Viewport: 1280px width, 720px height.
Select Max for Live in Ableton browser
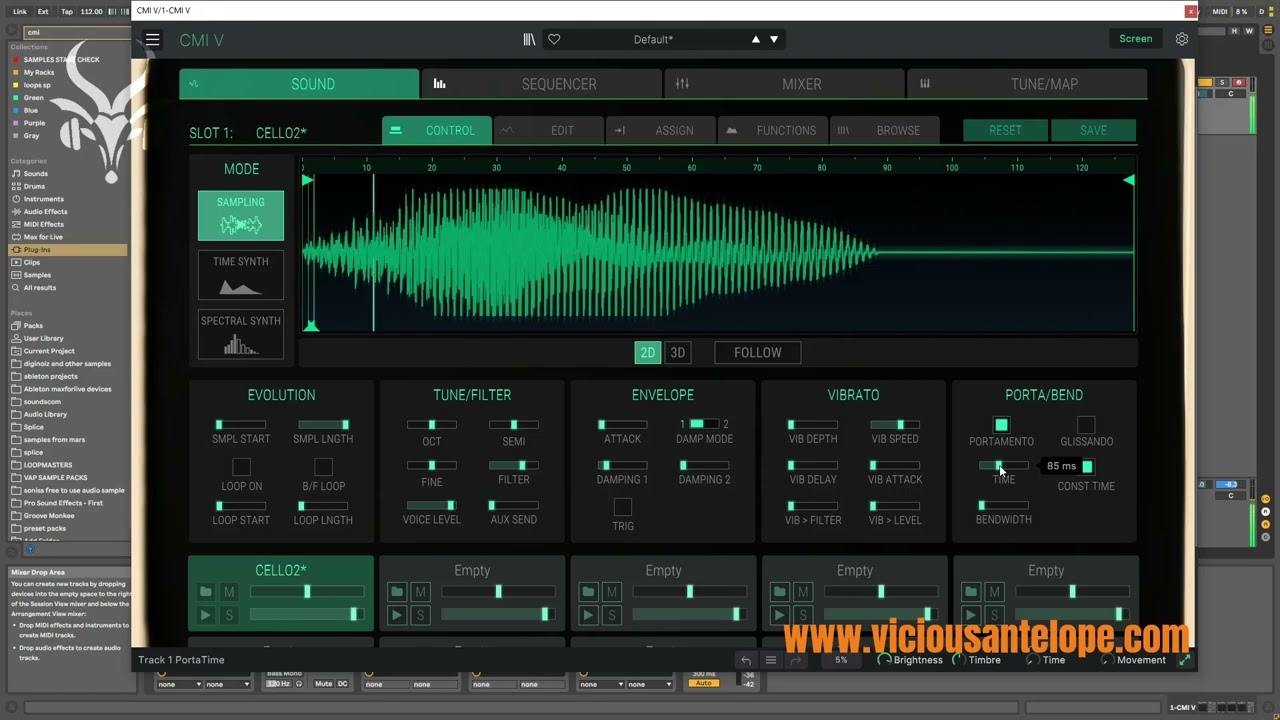(x=43, y=237)
